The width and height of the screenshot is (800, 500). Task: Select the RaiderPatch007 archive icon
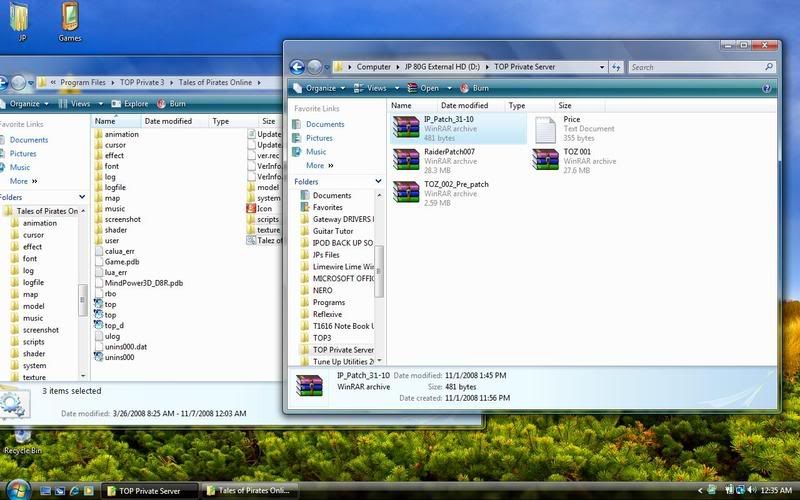[x=406, y=160]
